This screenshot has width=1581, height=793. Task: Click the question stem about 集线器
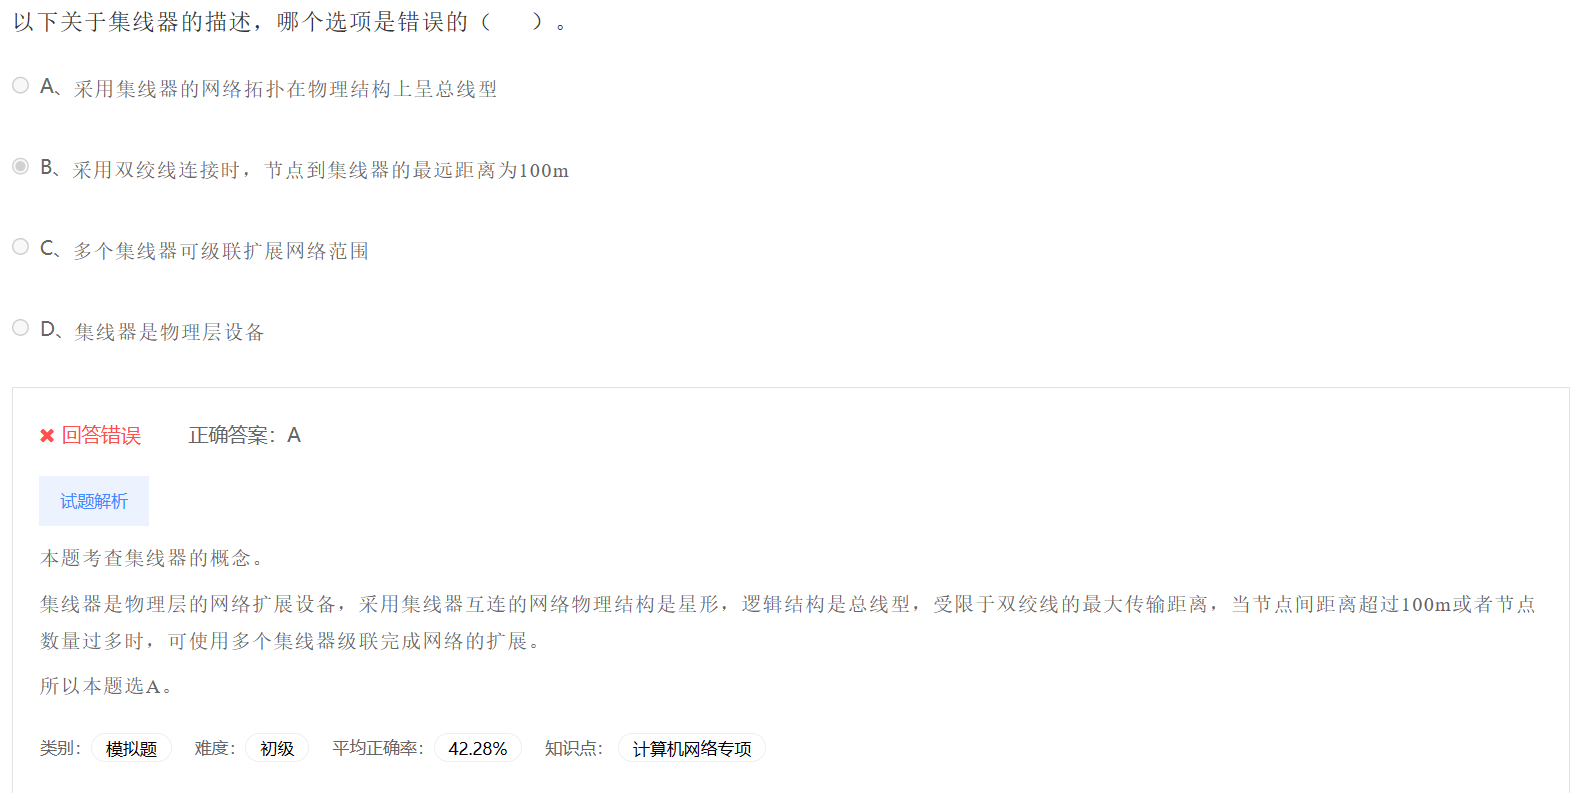[x=290, y=22]
